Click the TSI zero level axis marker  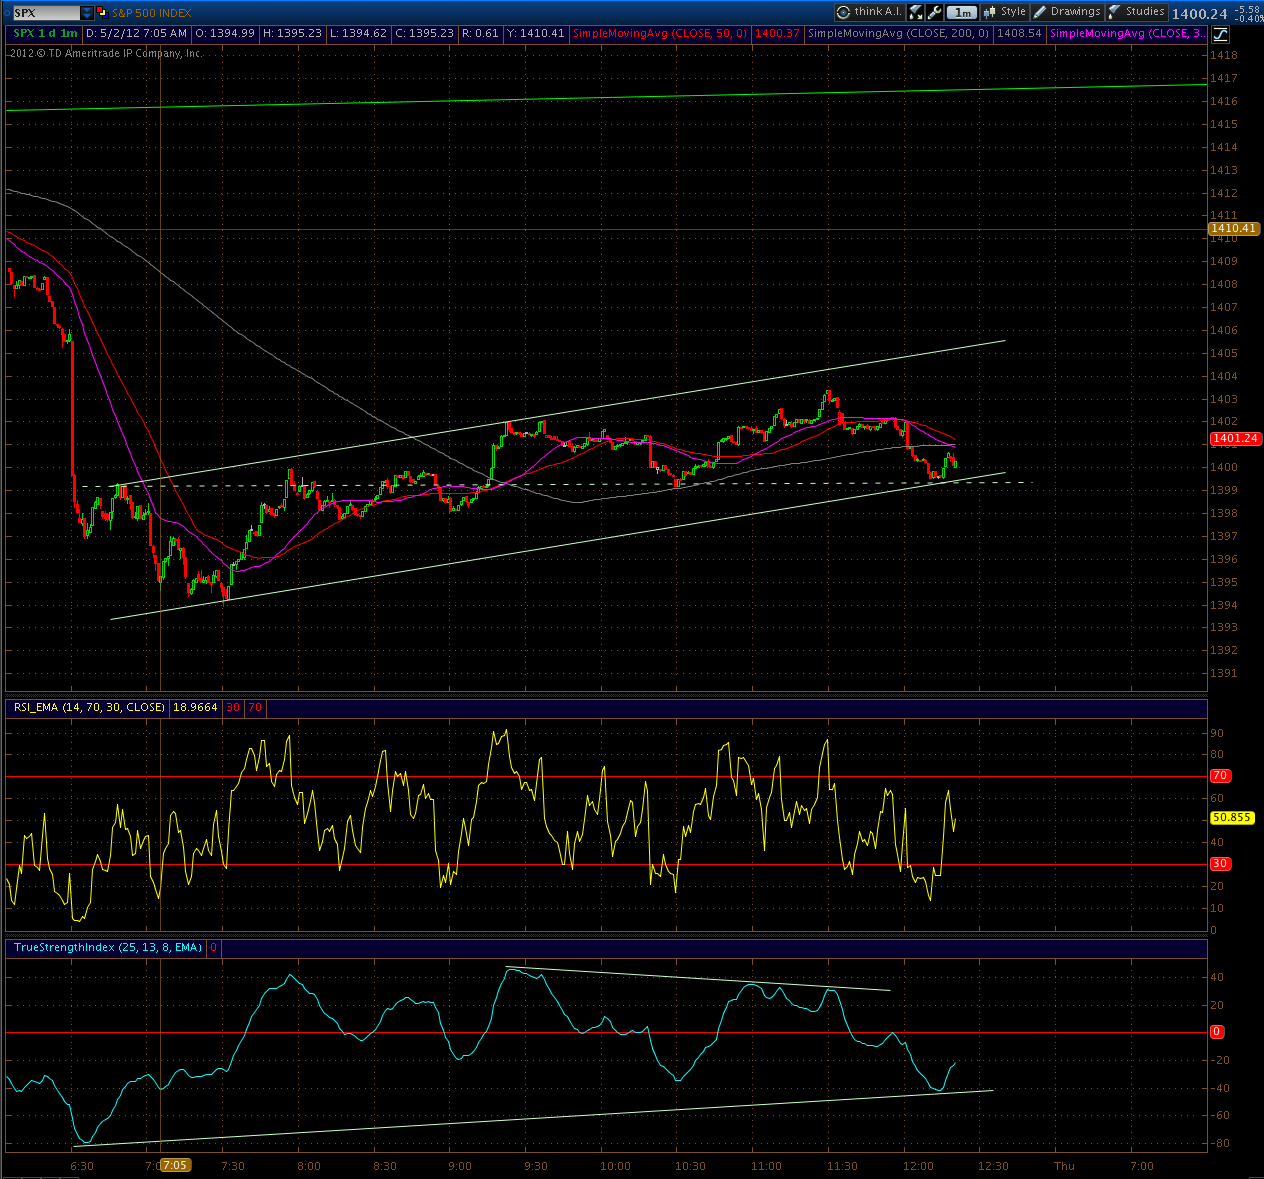point(1217,1031)
